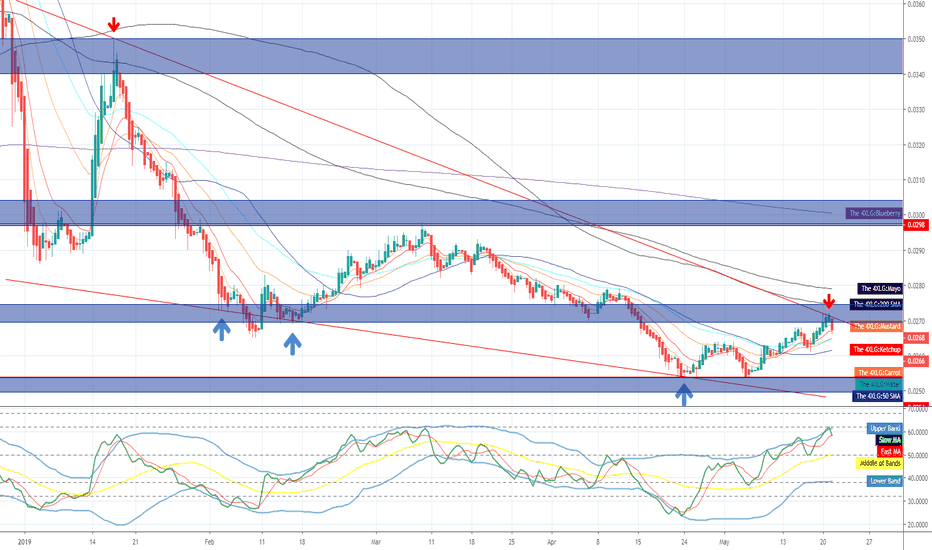Viewport: 932px width, 550px height.
Task: Click the 0.0290 price axis value
Action: 916,250
